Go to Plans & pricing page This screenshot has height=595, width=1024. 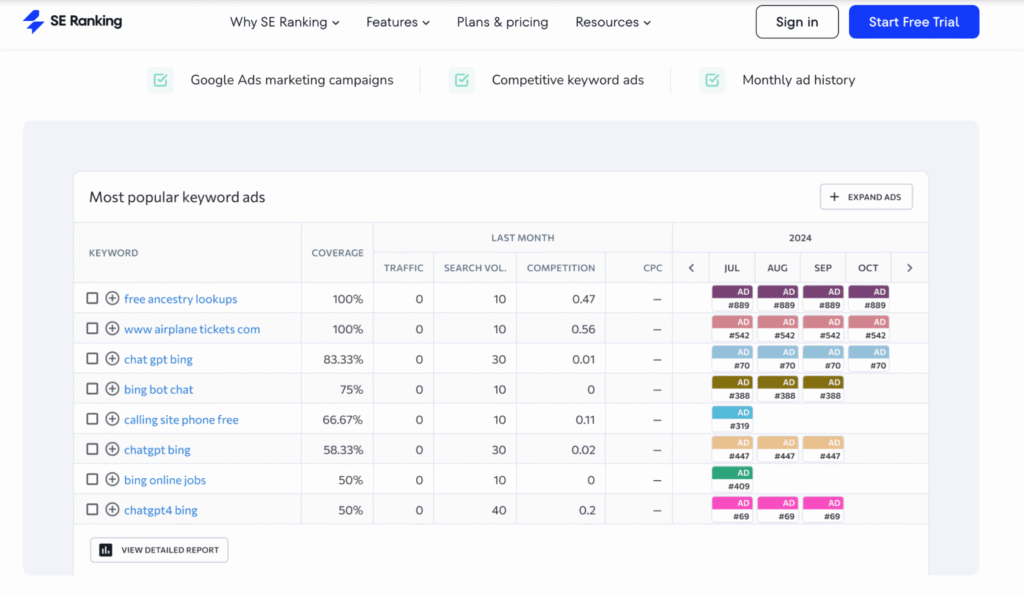pyautogui.click(x=502, y=22)
